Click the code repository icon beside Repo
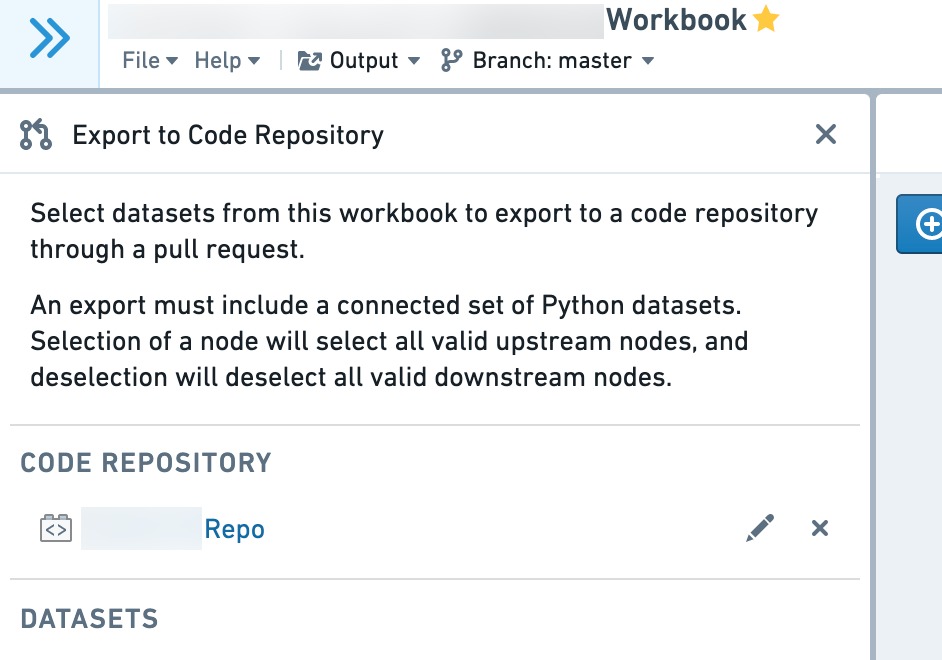942x660 pixels. [56, 528]
